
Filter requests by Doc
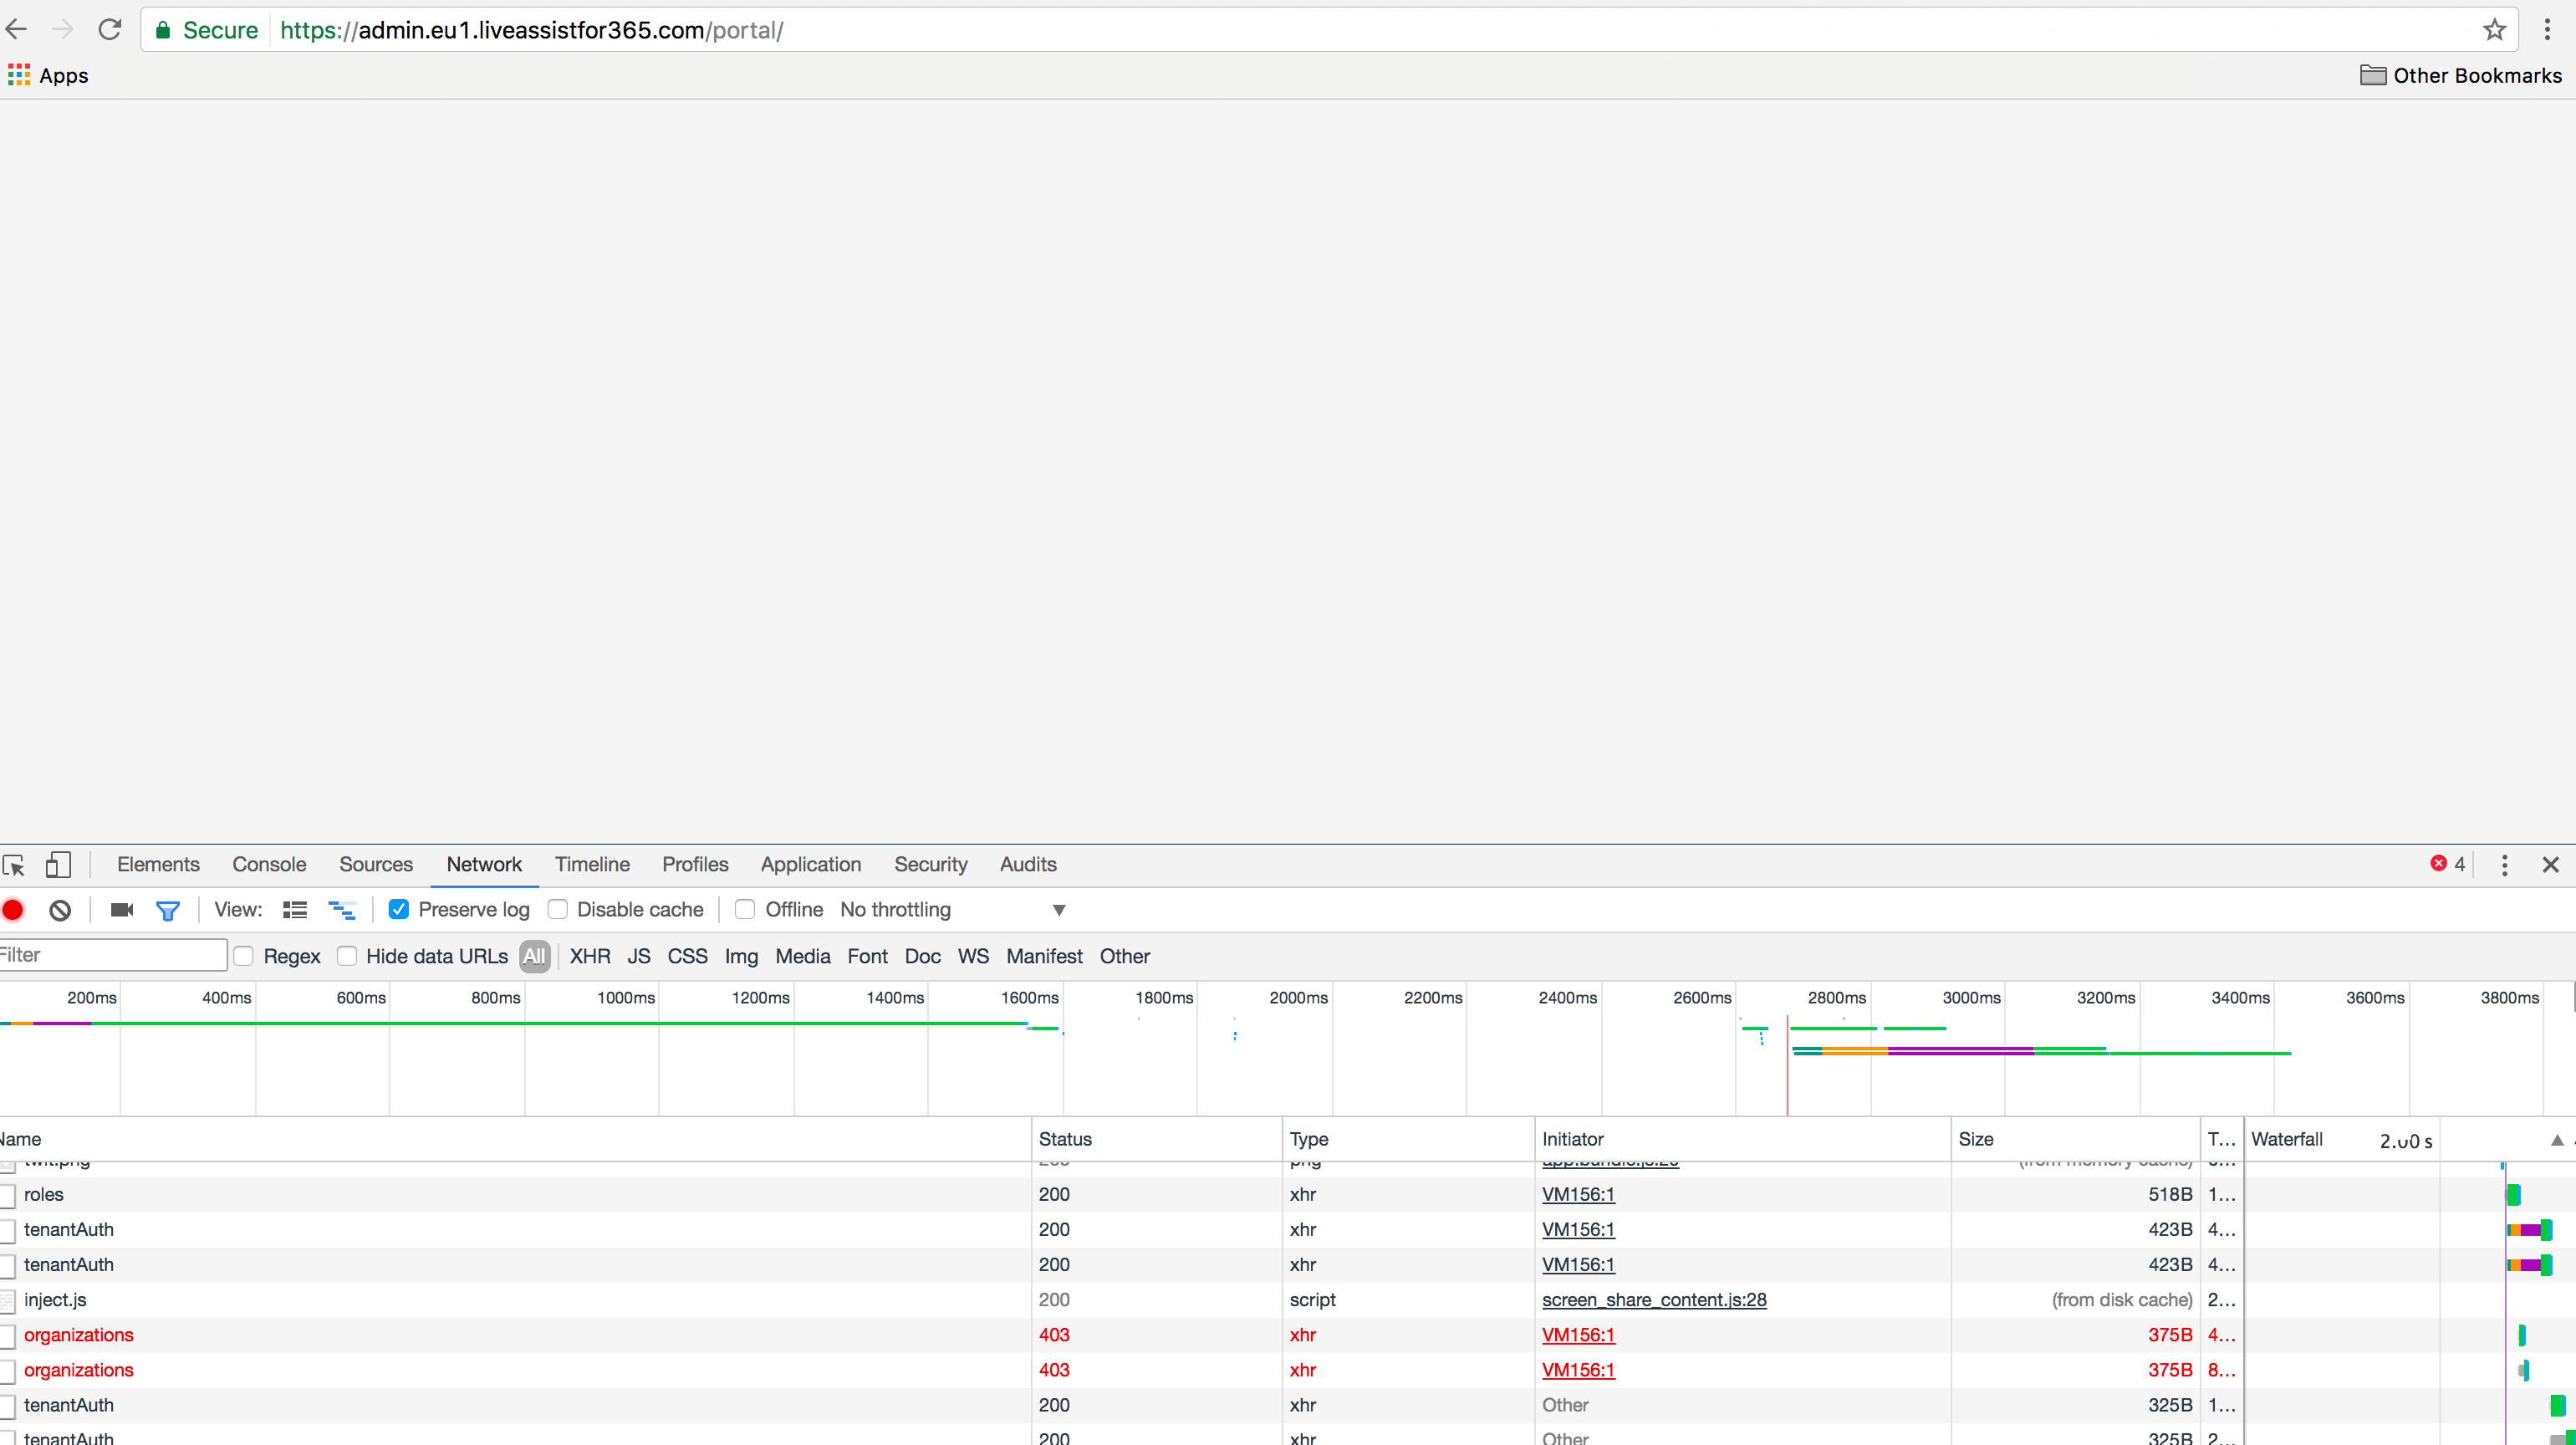point(922,956)
